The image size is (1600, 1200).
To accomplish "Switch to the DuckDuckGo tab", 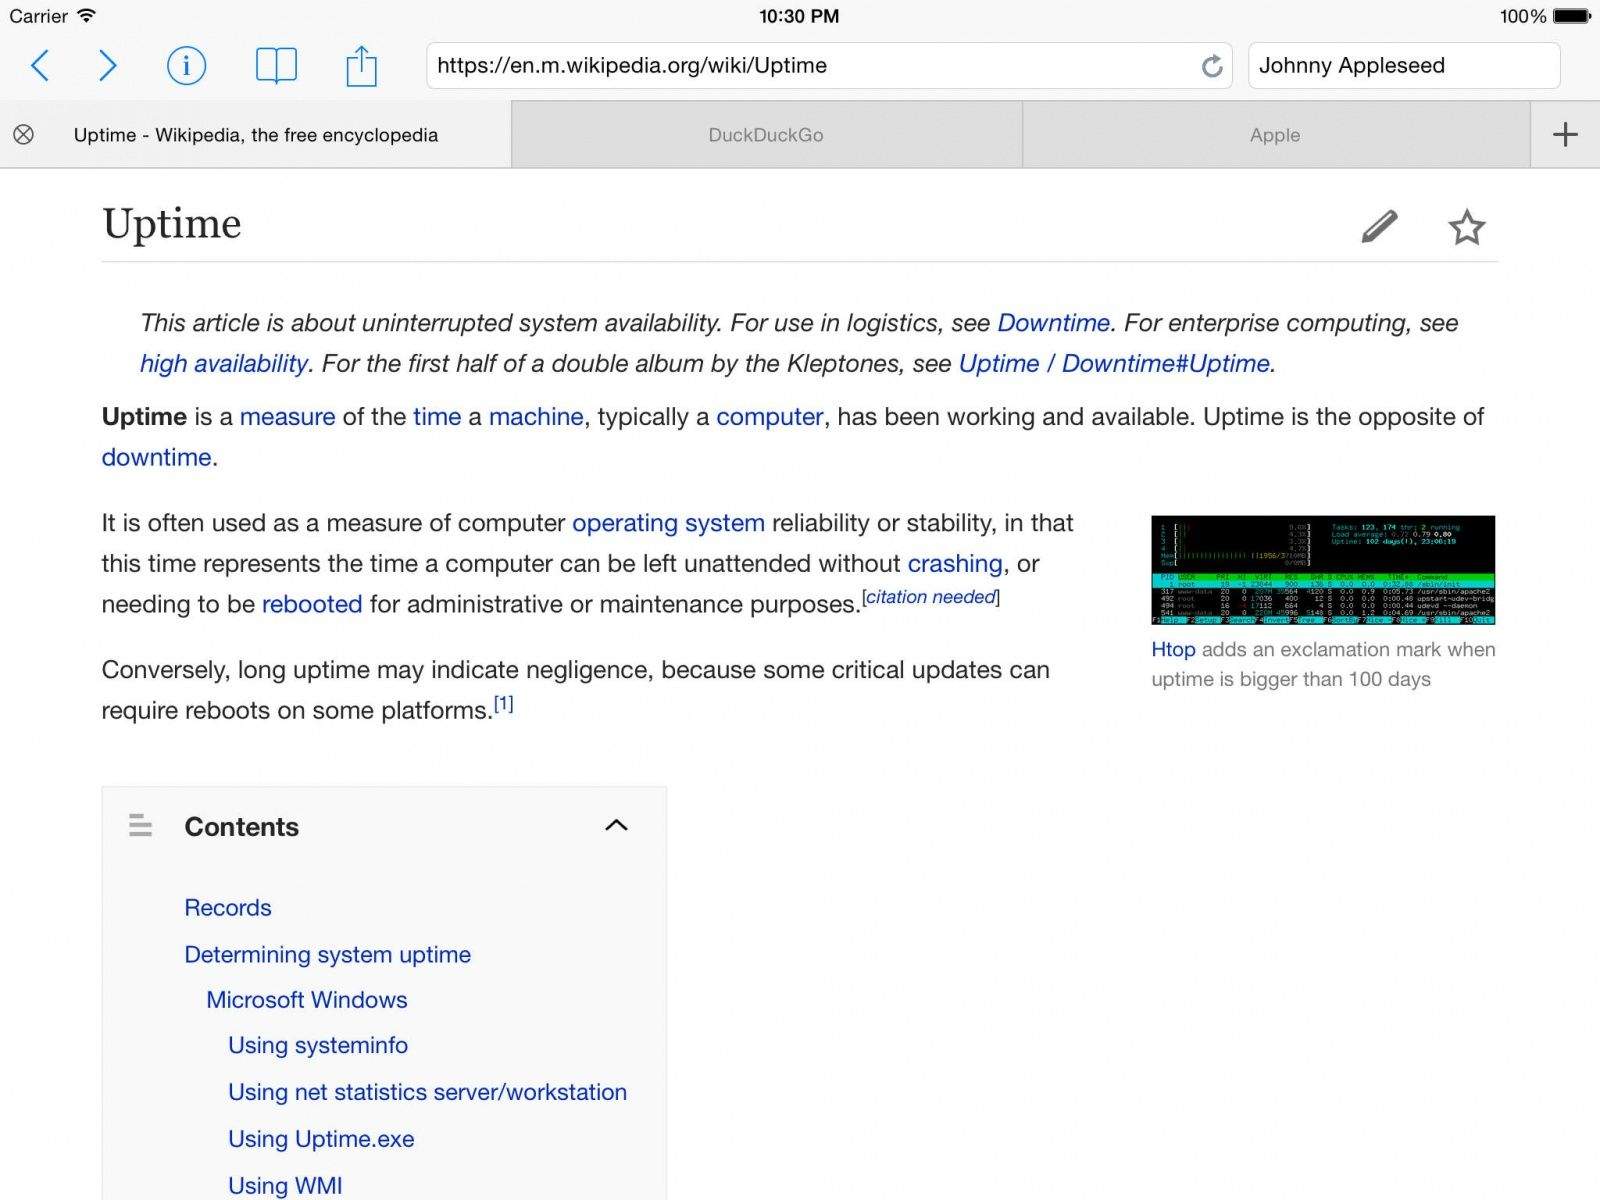I will (x=766, y=135).
